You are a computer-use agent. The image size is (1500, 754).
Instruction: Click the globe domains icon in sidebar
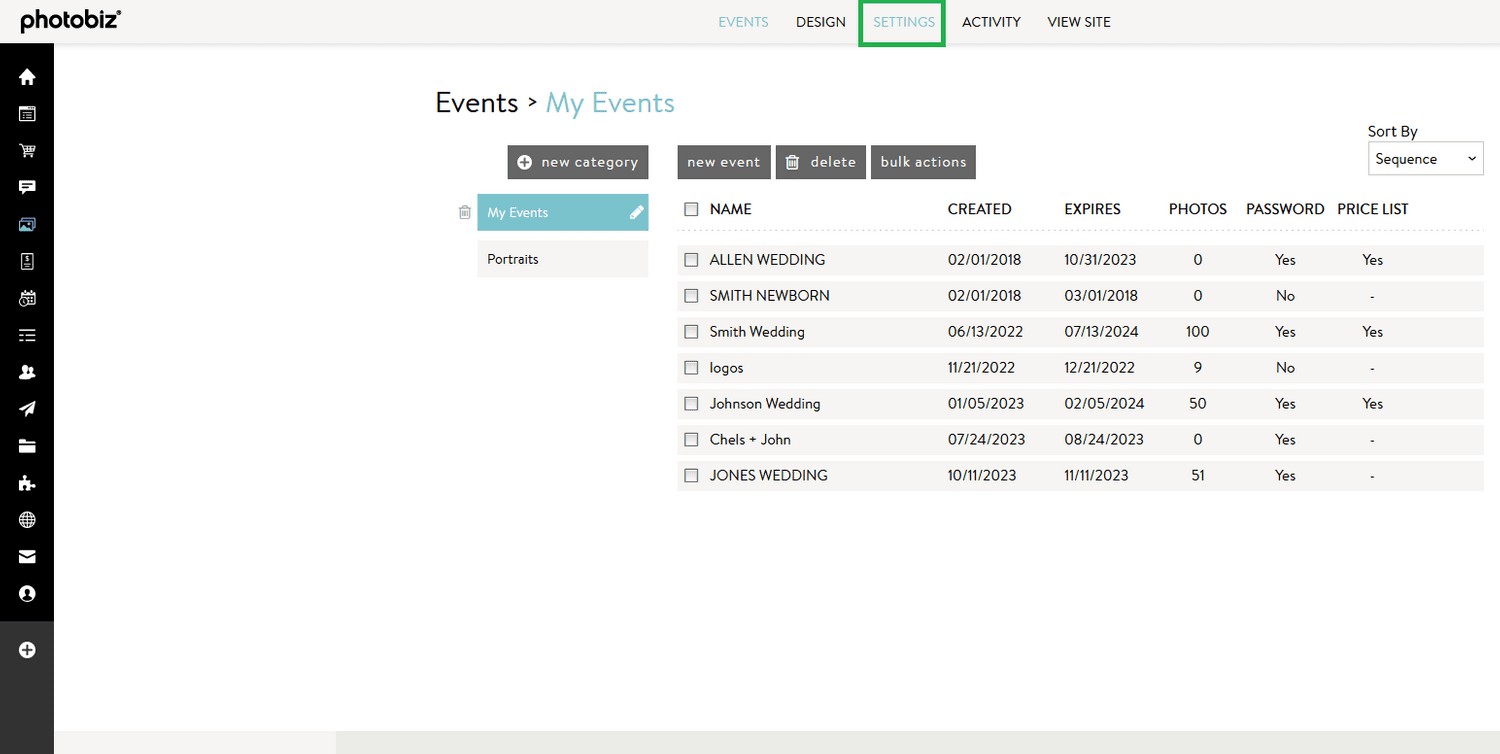(27, 519)
